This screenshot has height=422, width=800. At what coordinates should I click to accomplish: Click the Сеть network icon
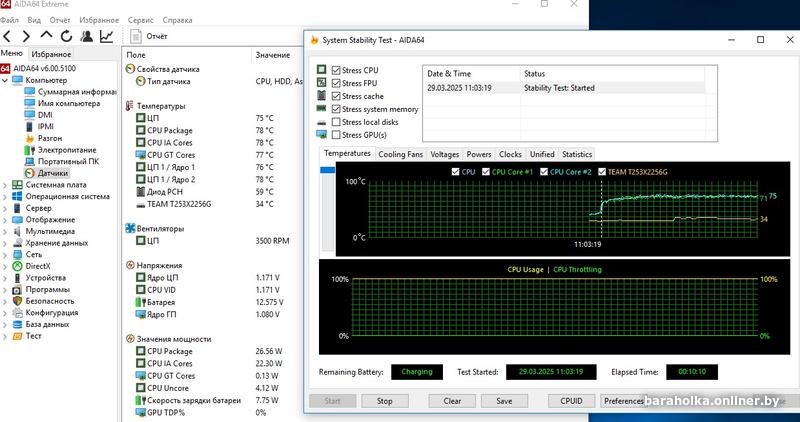17,255
